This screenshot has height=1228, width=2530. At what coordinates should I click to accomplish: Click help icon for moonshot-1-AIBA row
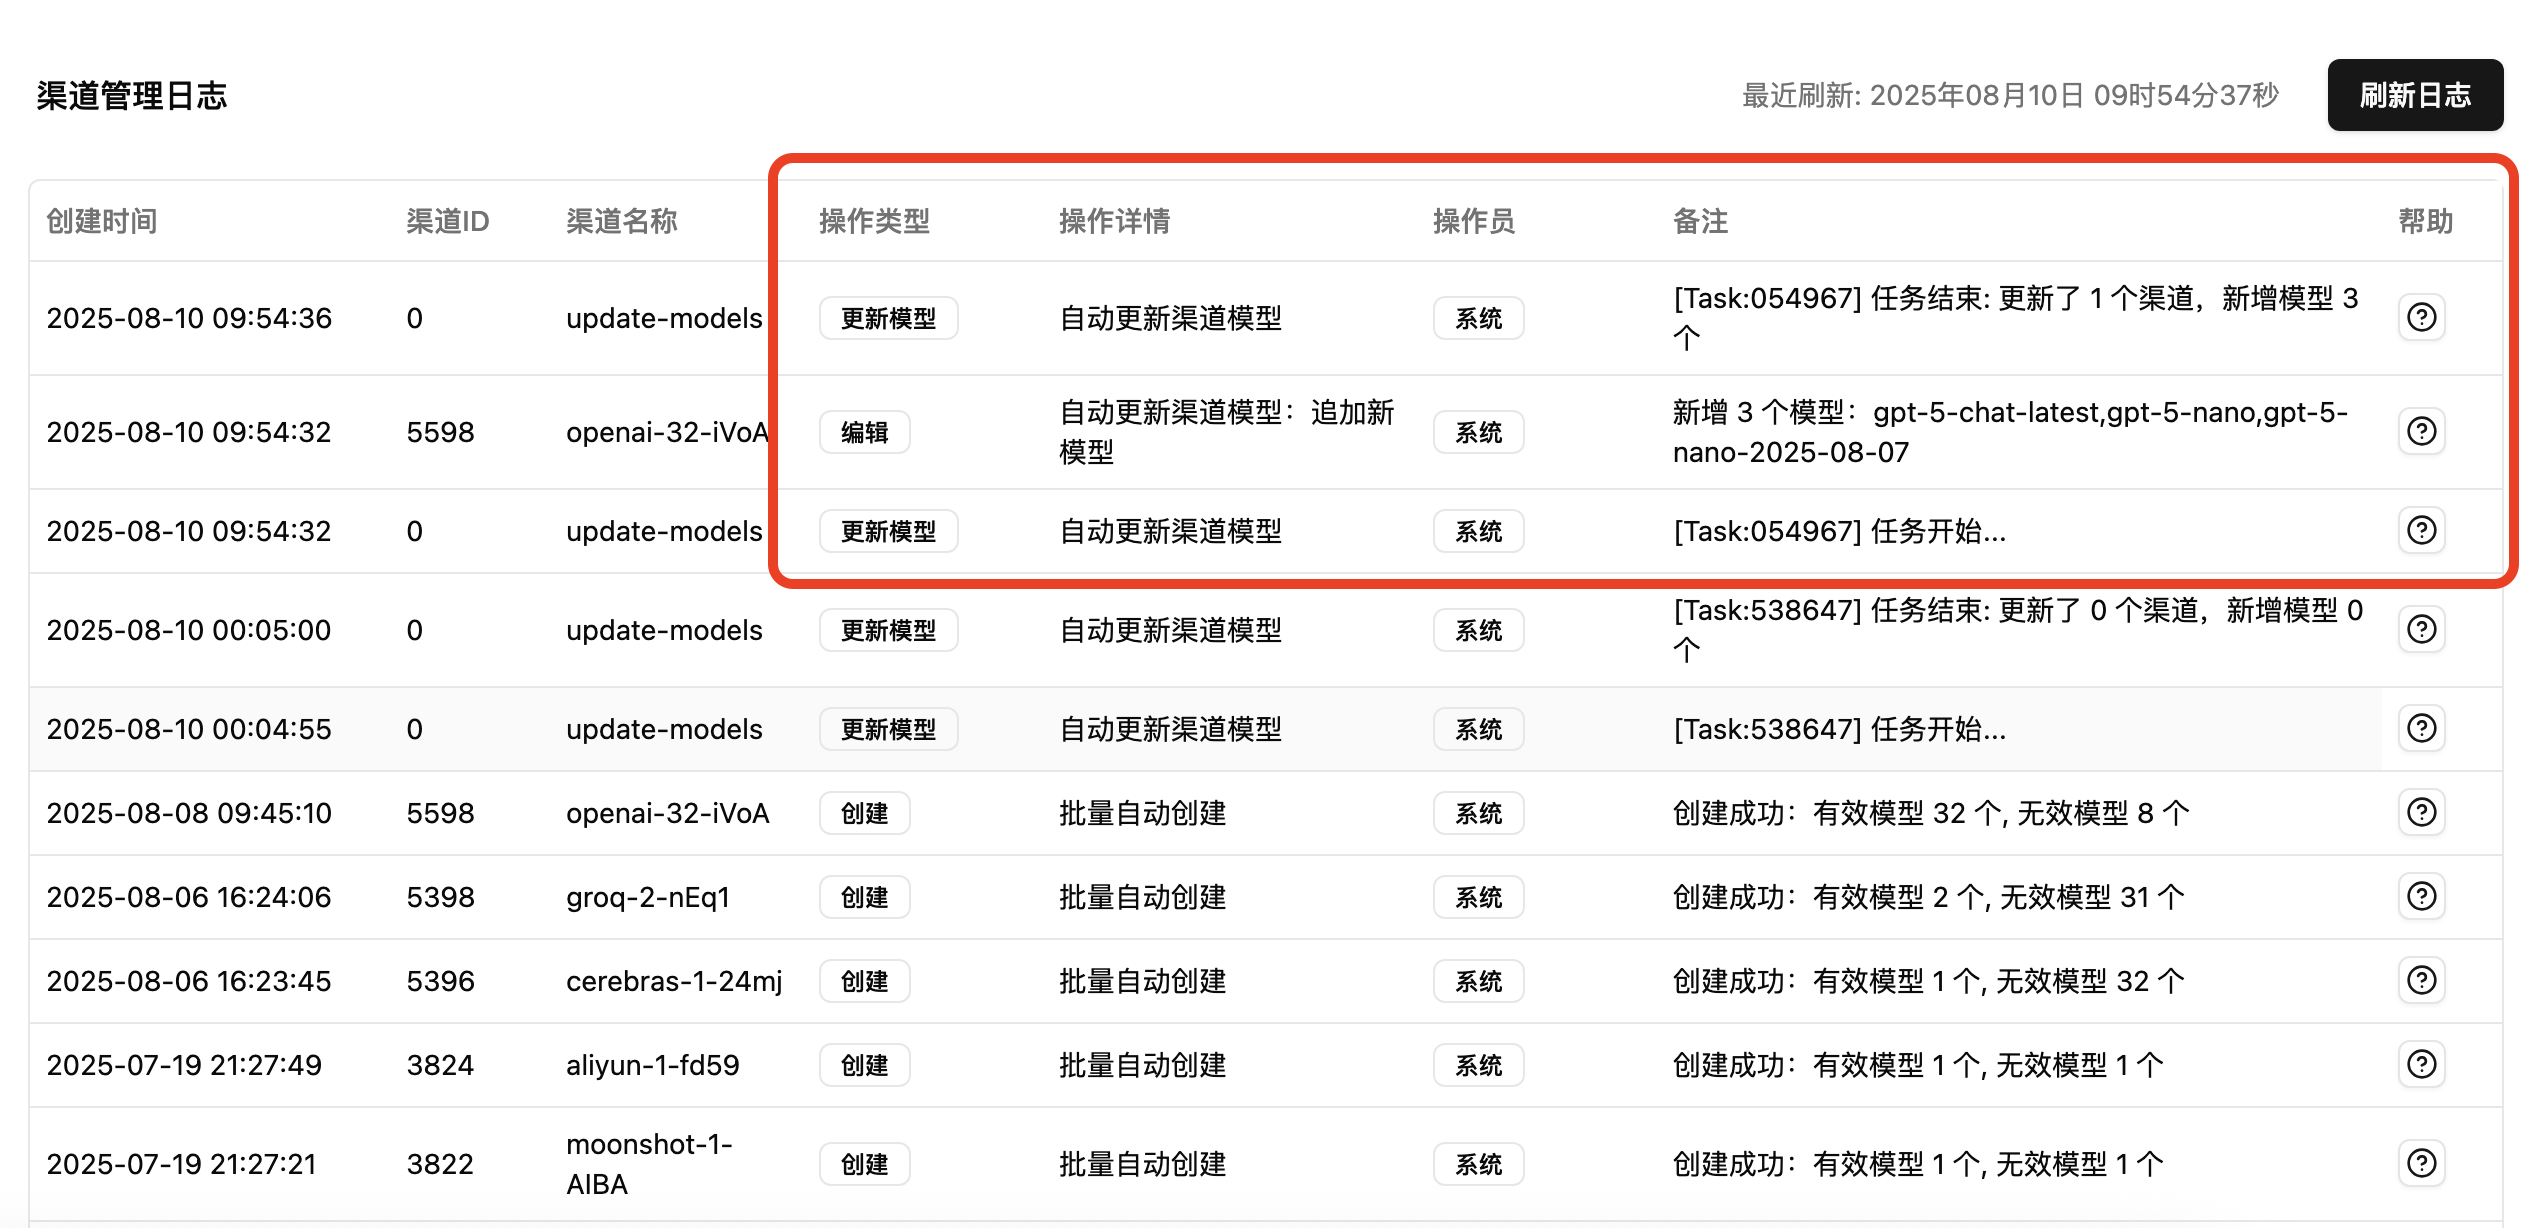2421,1164
